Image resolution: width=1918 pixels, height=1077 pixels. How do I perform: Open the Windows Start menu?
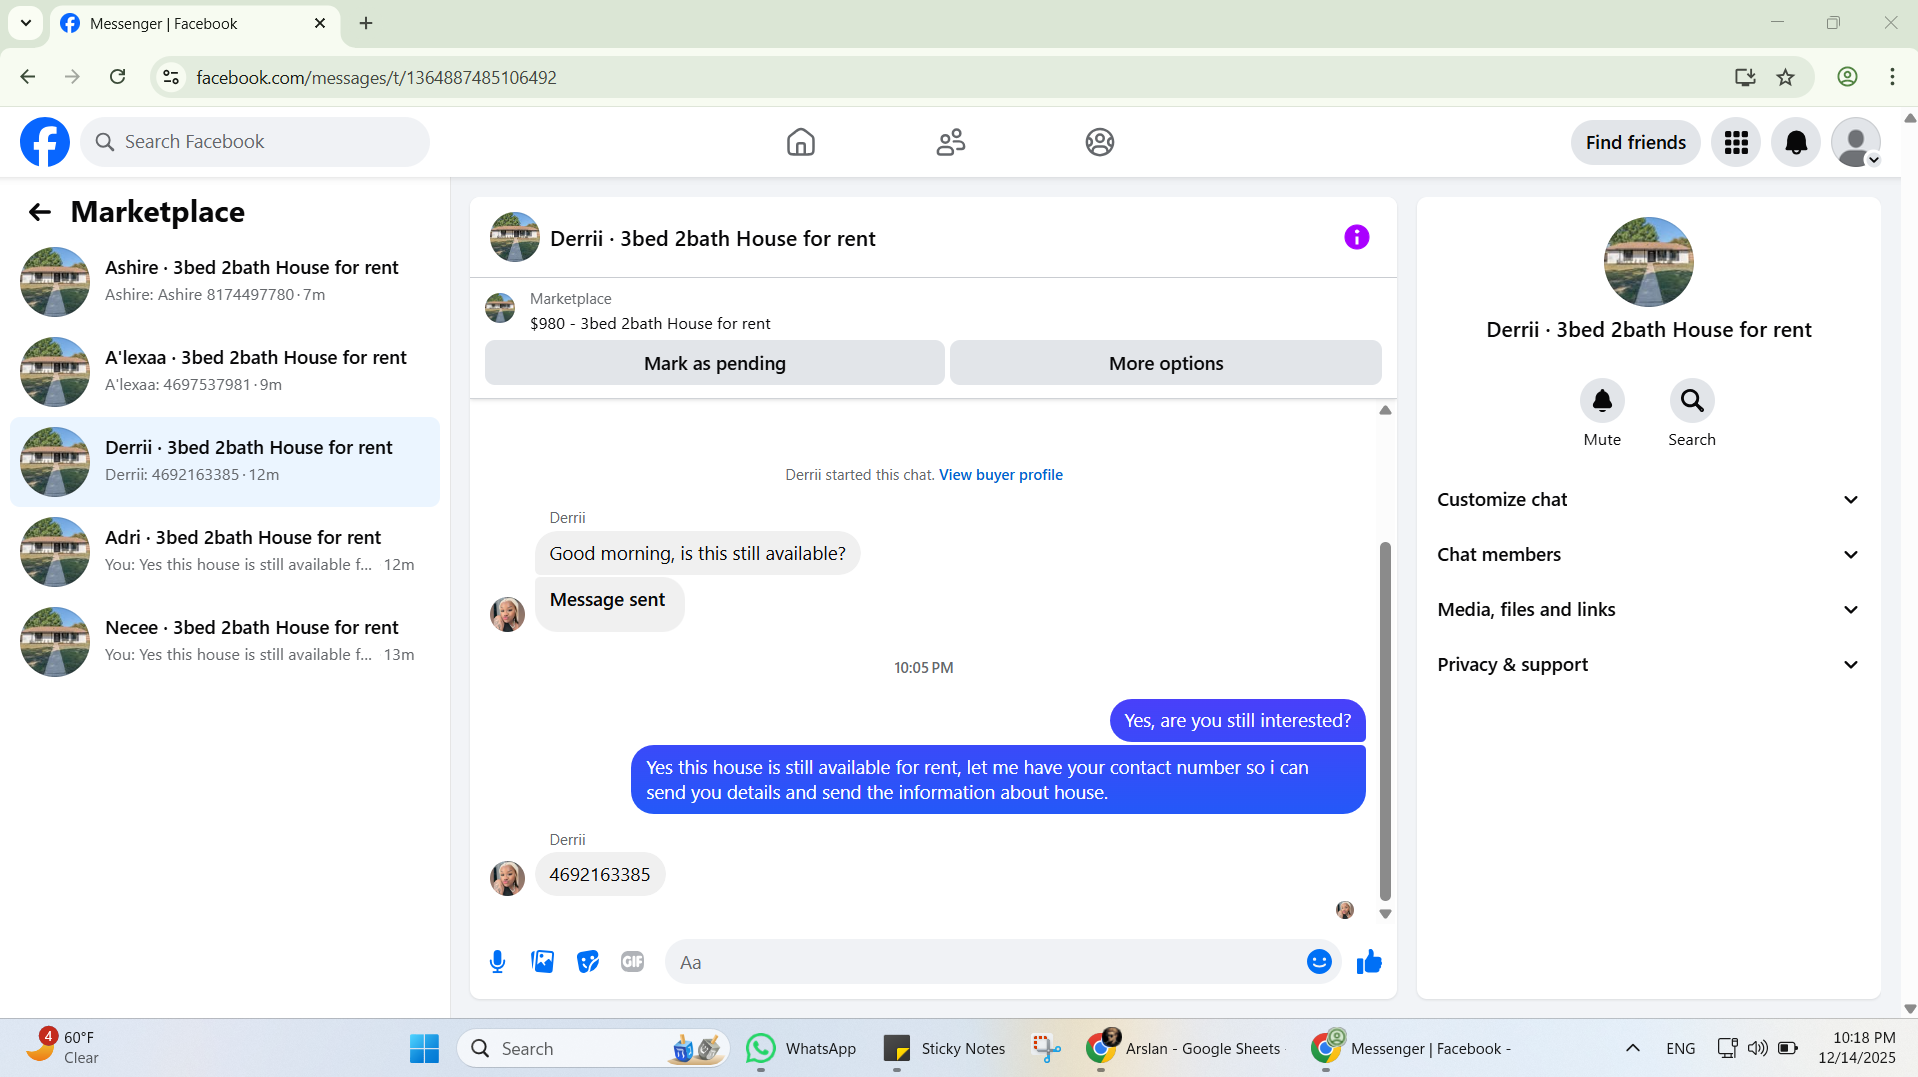tap(424, 1048)
